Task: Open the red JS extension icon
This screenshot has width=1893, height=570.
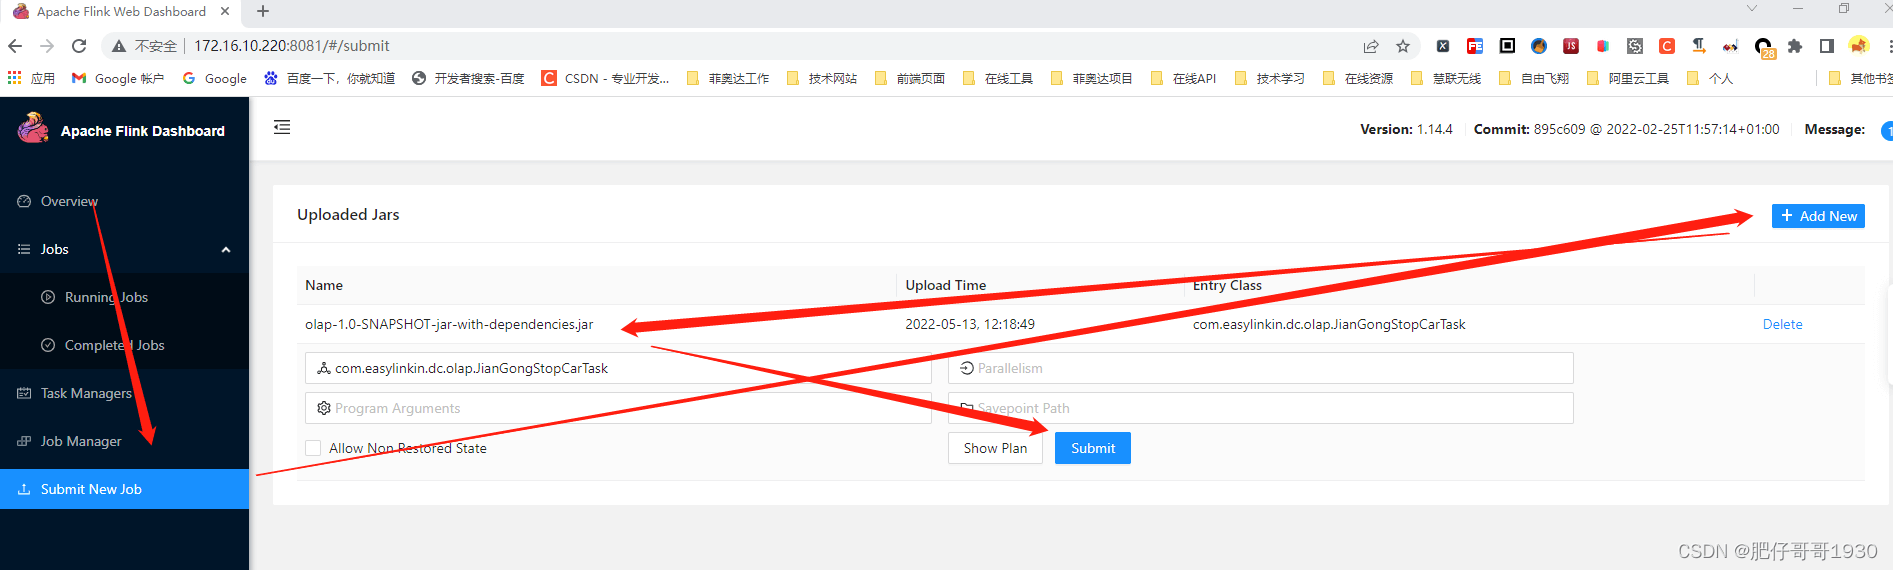Action: click(x=1571, y=46)
